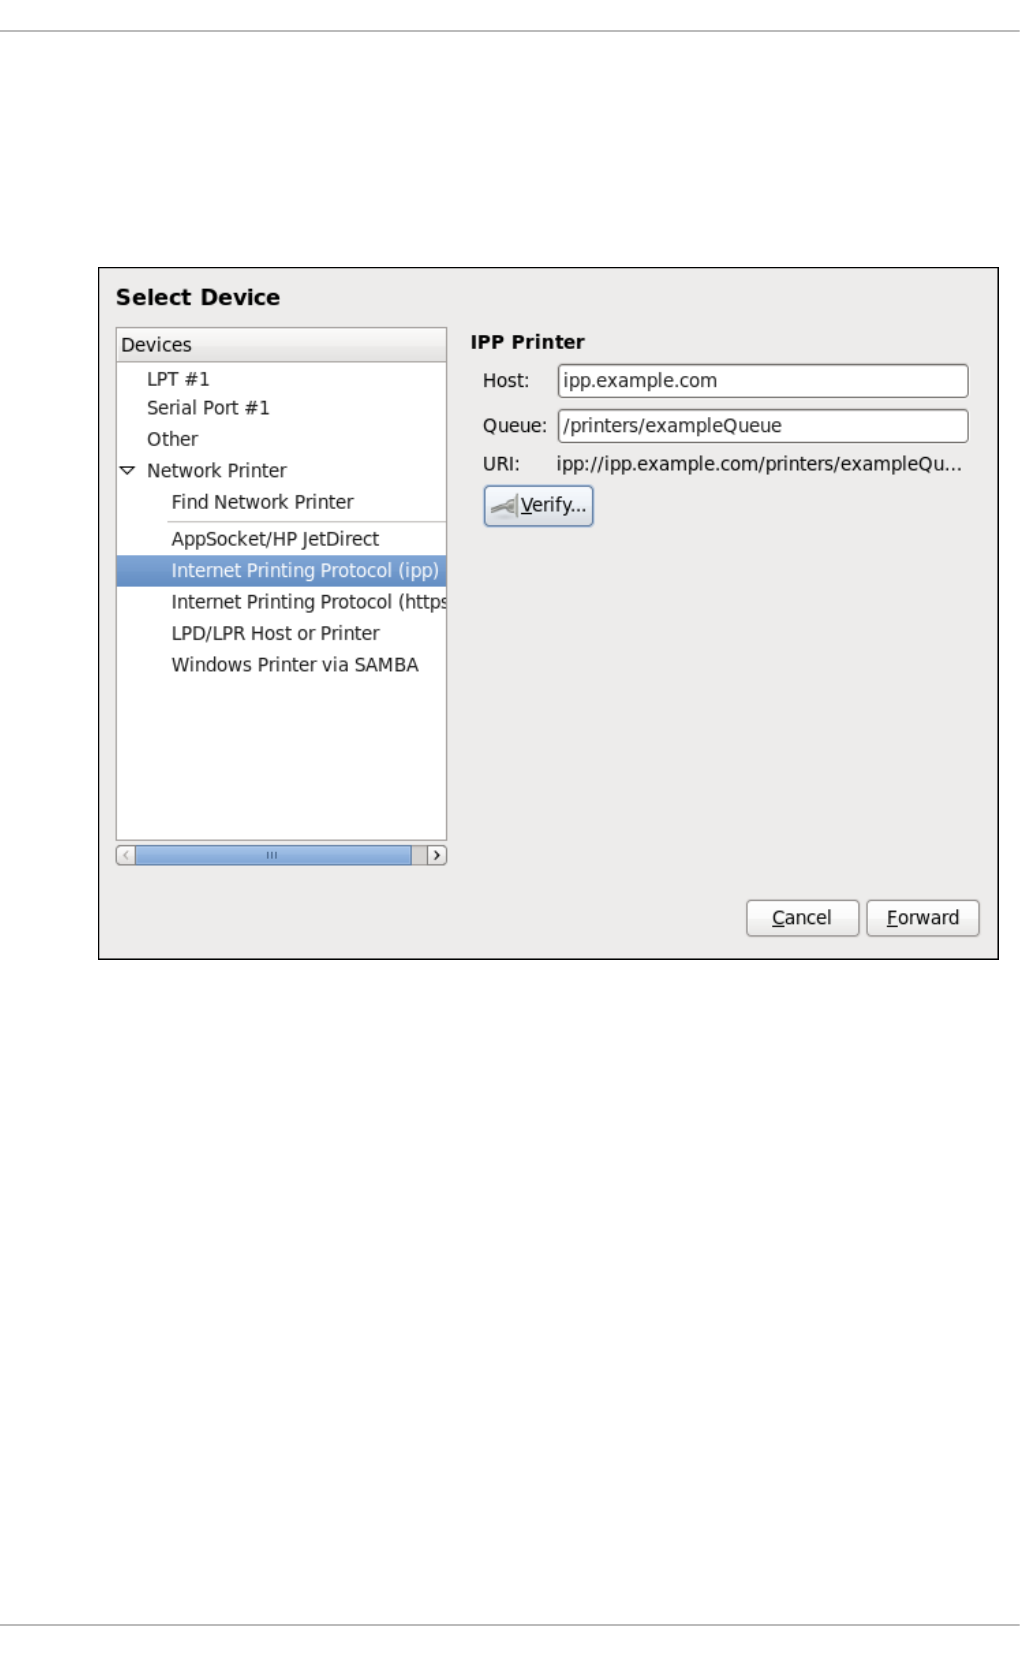Click the Host input field
1020x1656 pixels.
click(x=763, y=381)
